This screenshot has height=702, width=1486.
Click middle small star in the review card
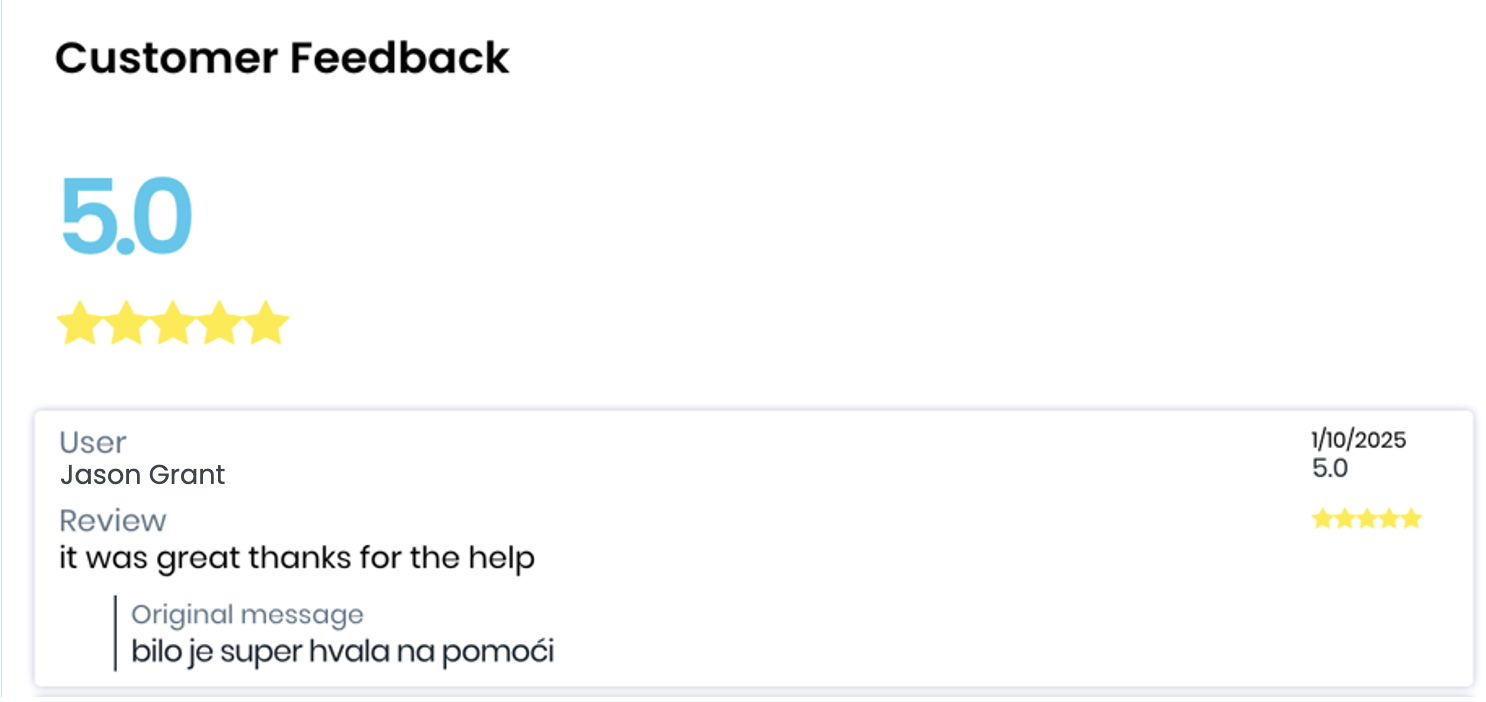1367,518
